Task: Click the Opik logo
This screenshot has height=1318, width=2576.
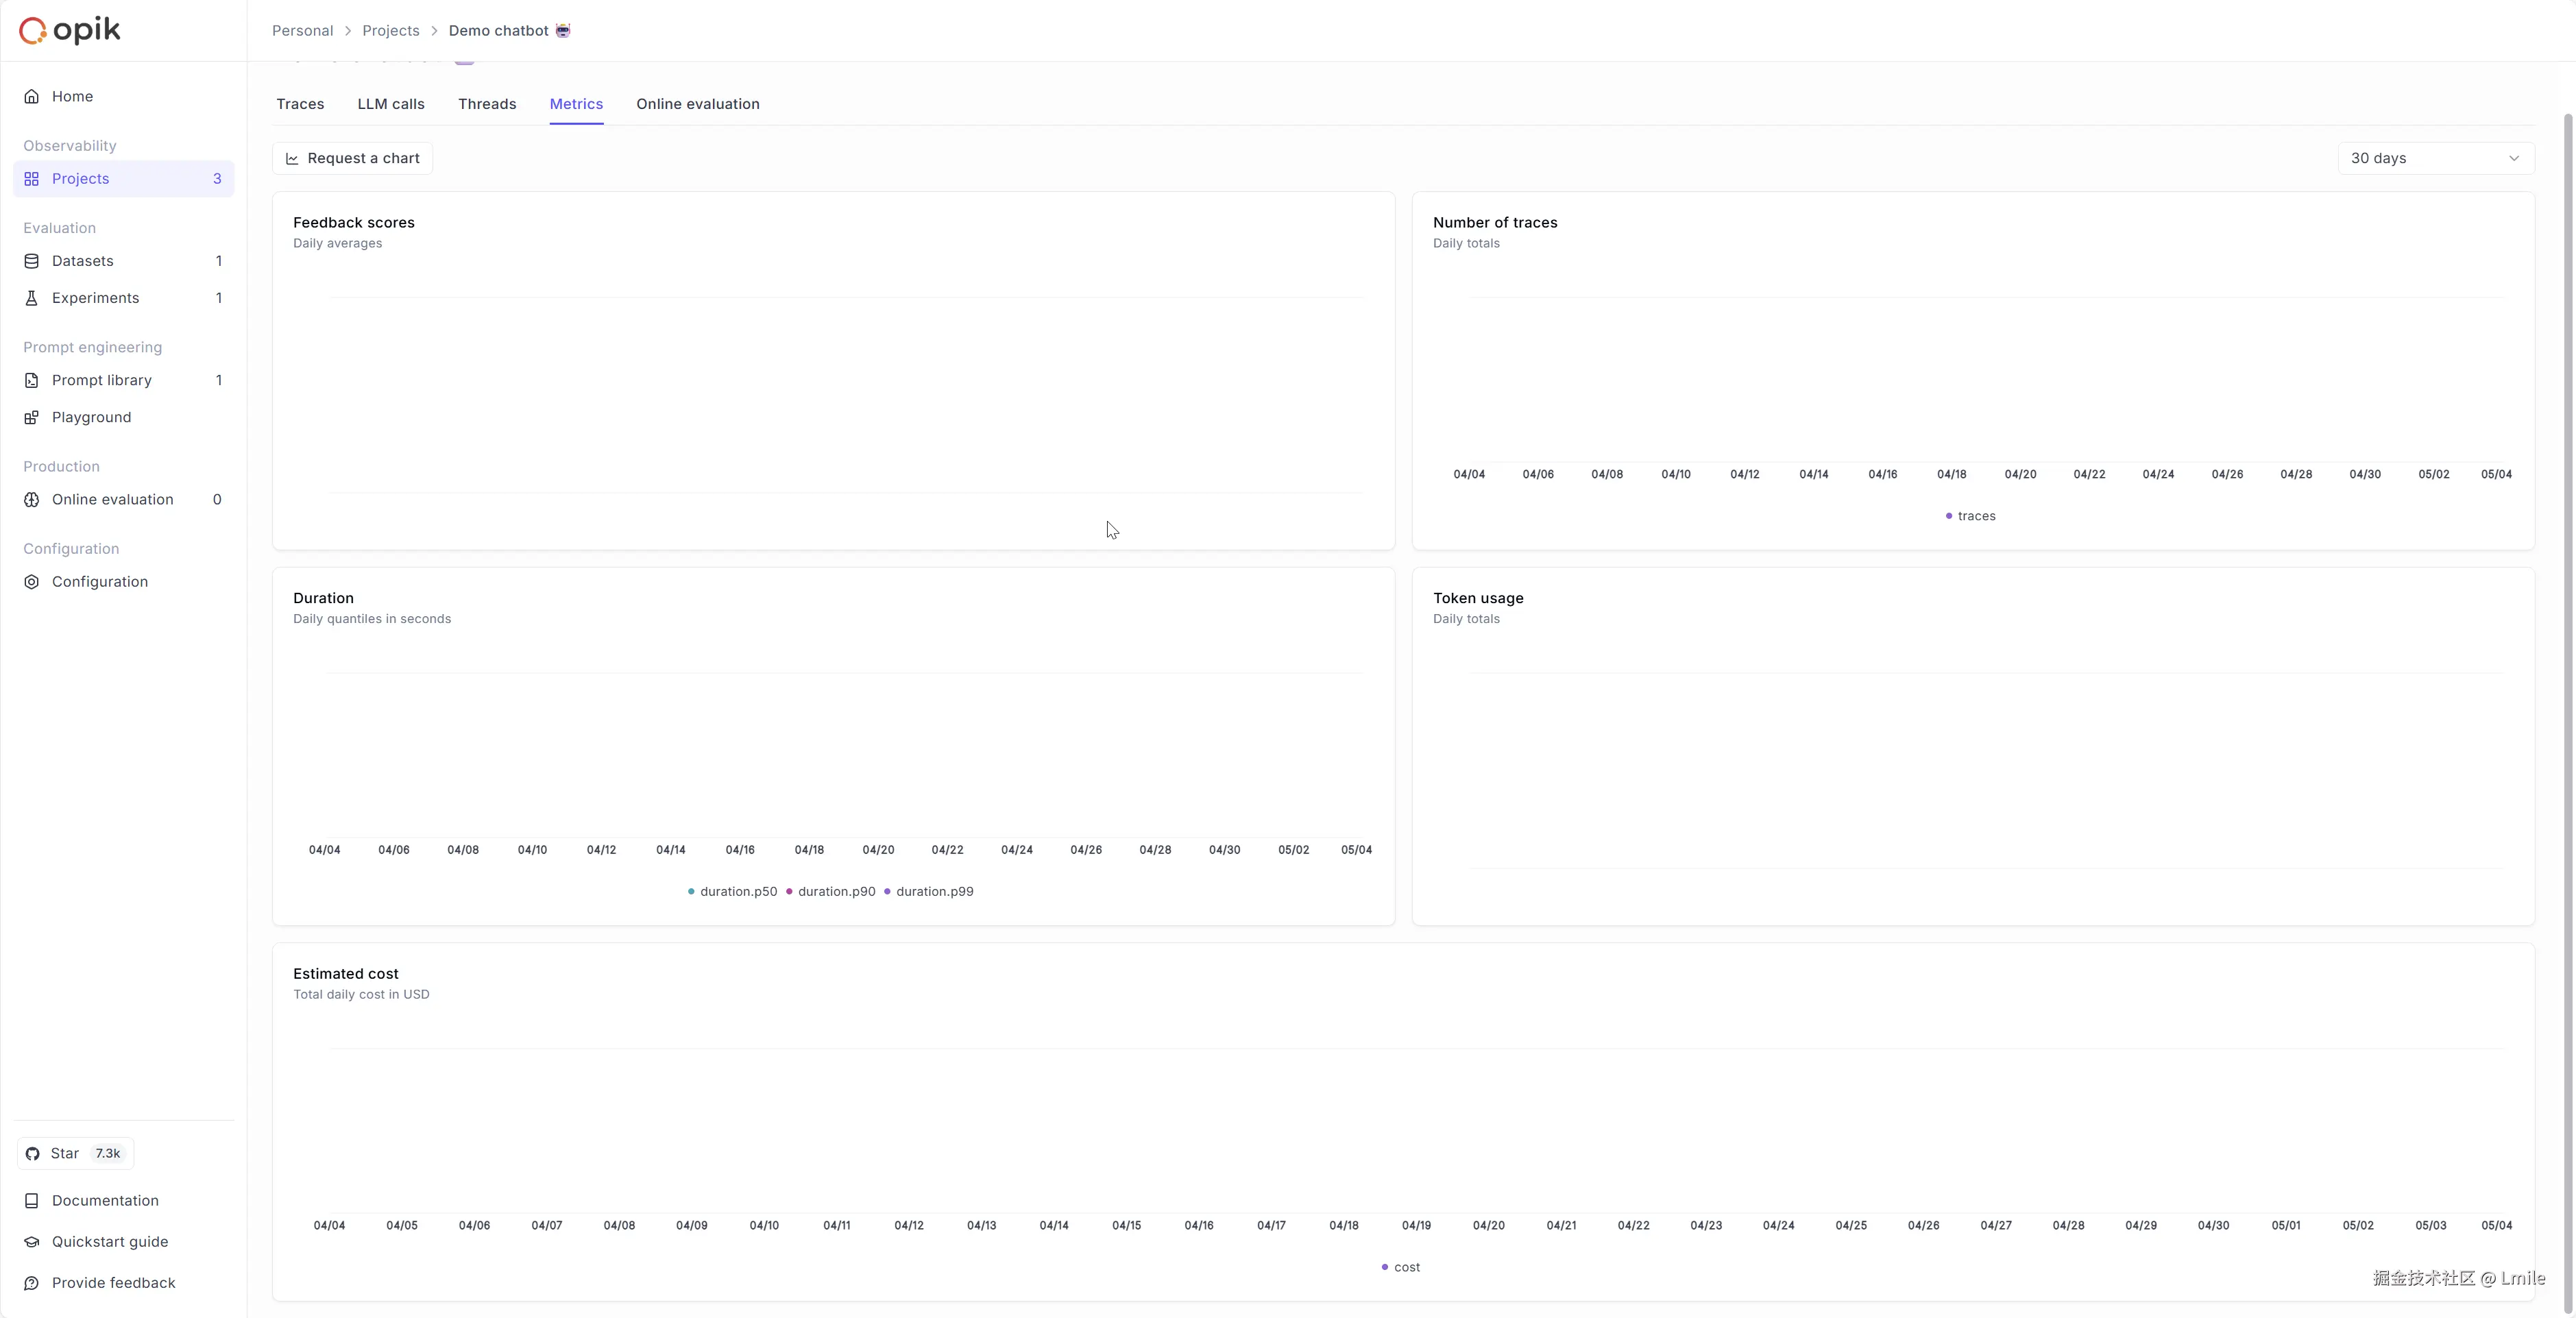Action: click(70, 30)
